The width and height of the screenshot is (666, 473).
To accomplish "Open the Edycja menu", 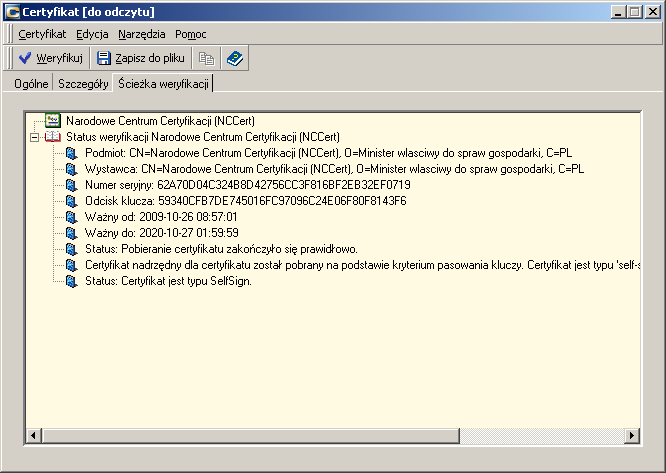I will (92, 34).
